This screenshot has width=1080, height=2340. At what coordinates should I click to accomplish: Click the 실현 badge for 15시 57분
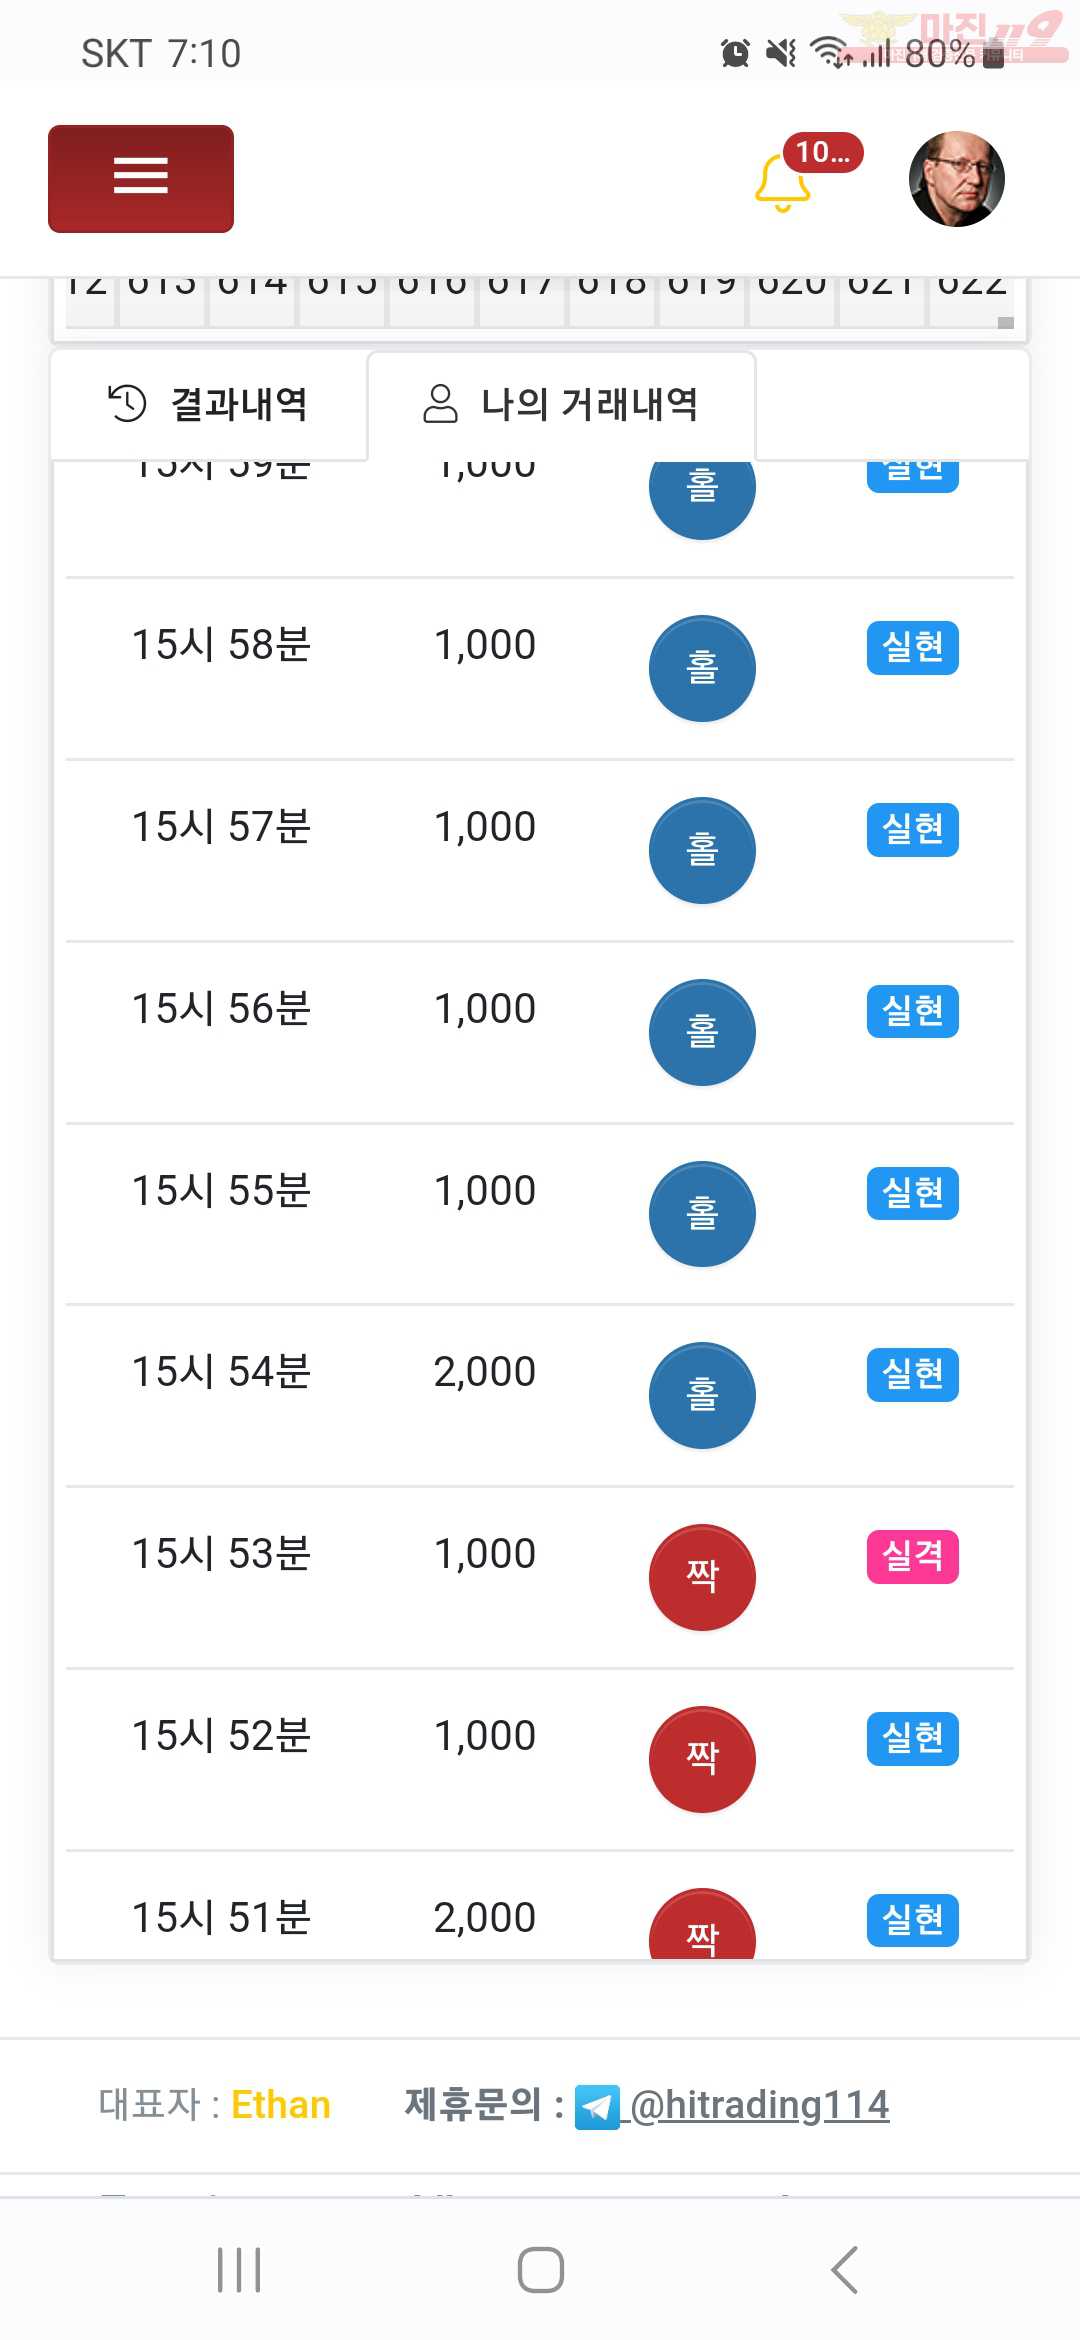913,829
